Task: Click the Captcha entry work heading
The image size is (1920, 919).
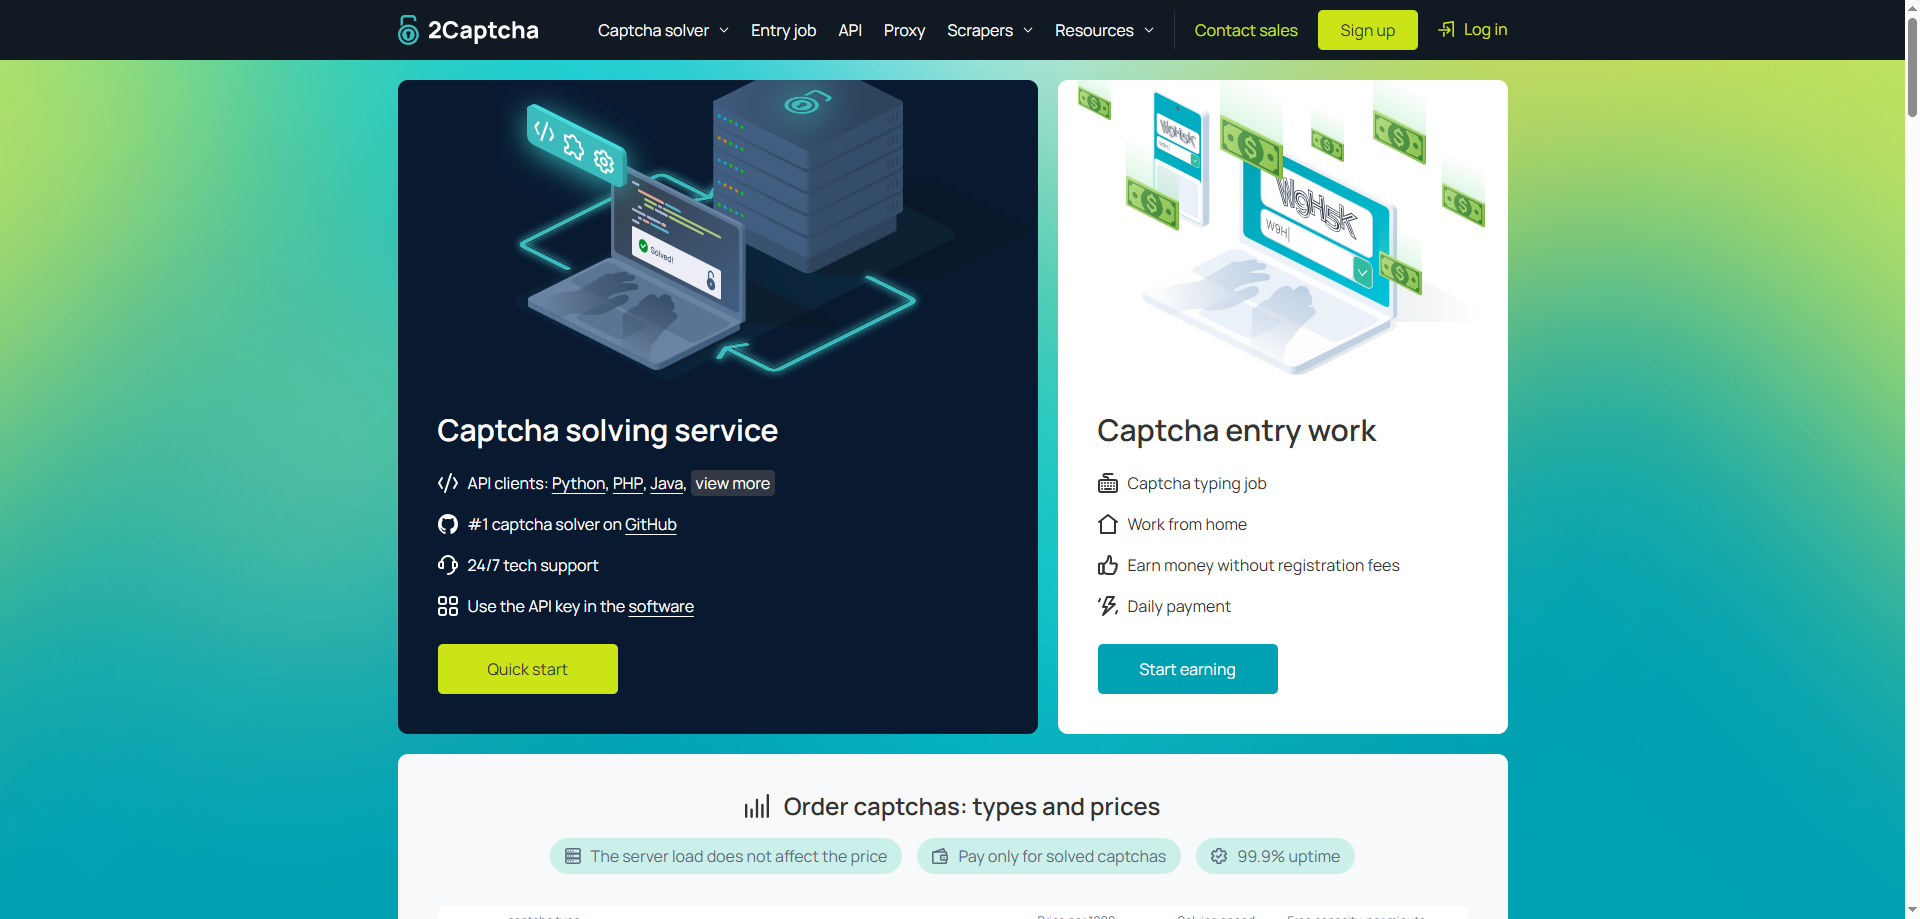Action: pos(1236,431)
